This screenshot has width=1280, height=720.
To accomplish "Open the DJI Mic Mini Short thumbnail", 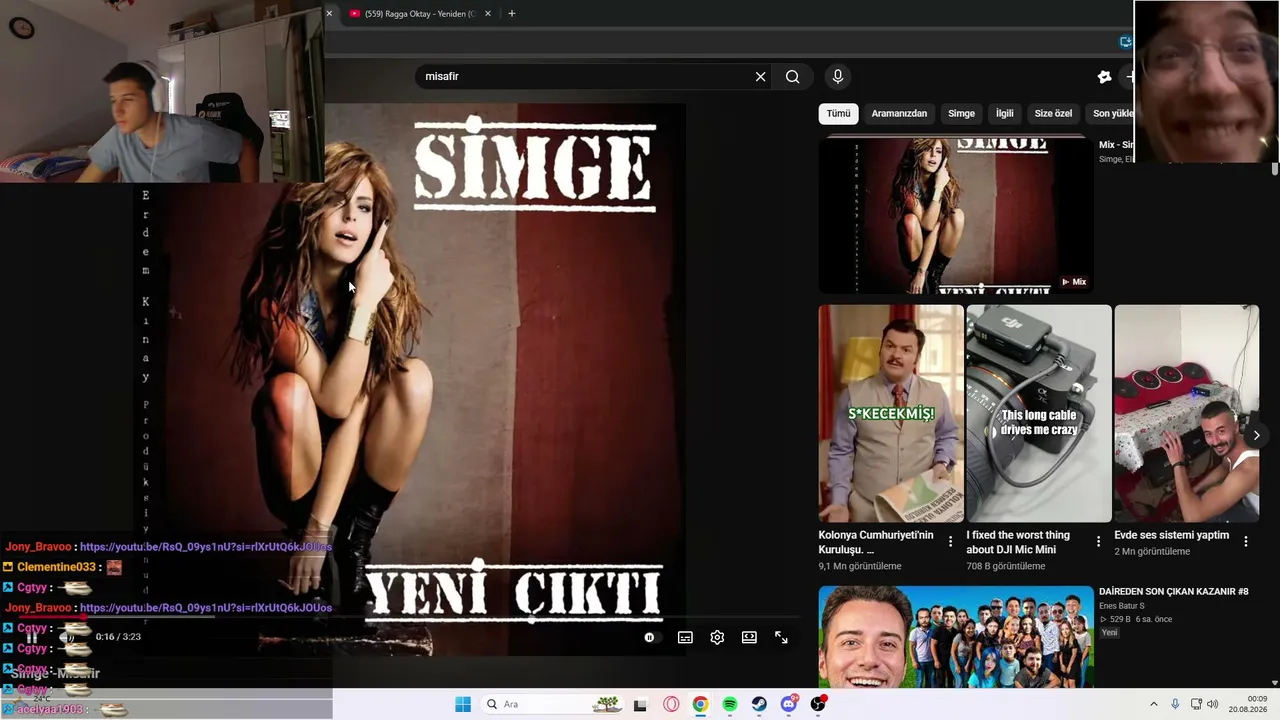I will (1039, 413).
